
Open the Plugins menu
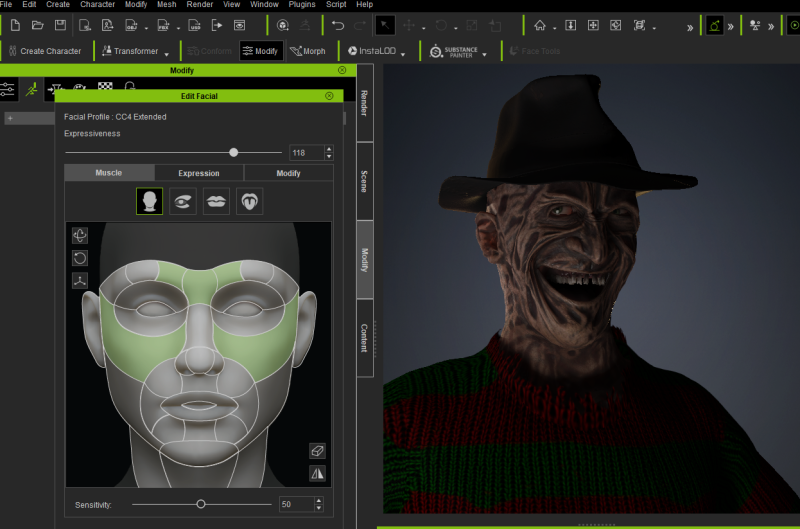coord(302,4)
